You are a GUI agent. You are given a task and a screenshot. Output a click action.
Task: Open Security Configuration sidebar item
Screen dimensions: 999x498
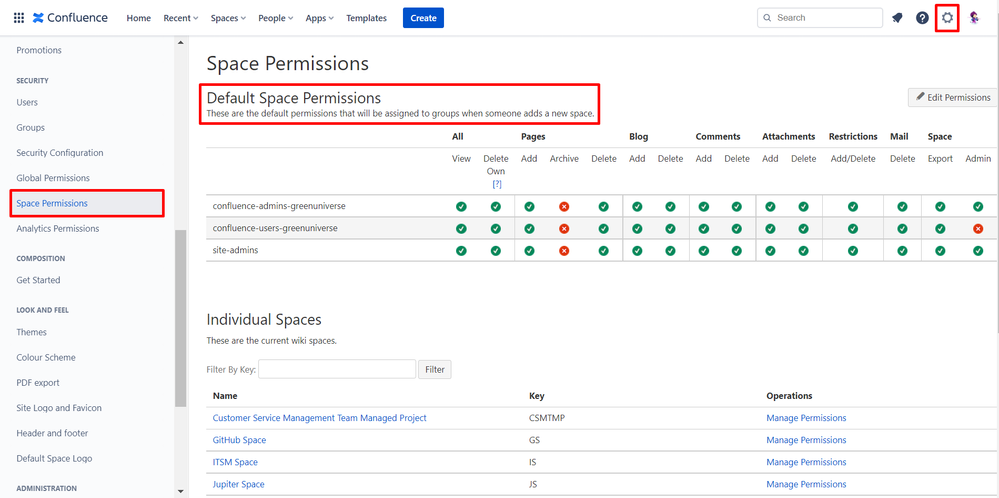point(59,153)
